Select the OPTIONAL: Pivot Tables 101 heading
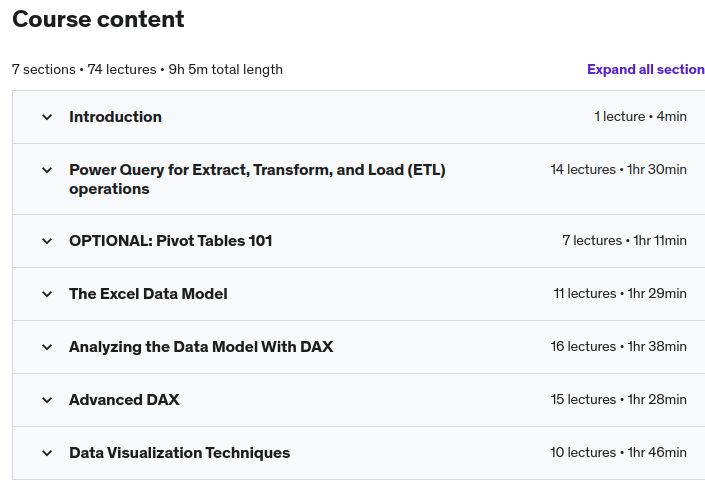 point(171,241)
